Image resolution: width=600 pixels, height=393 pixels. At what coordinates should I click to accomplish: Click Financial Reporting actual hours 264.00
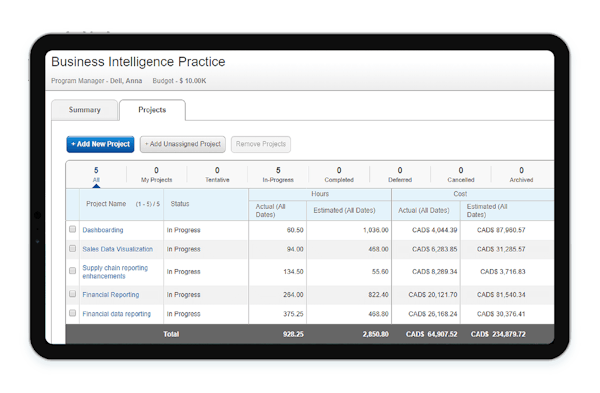[x=293, y=295]
